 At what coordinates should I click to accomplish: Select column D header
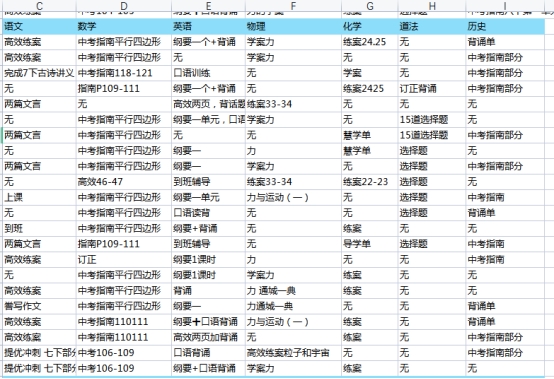point(124,6)
